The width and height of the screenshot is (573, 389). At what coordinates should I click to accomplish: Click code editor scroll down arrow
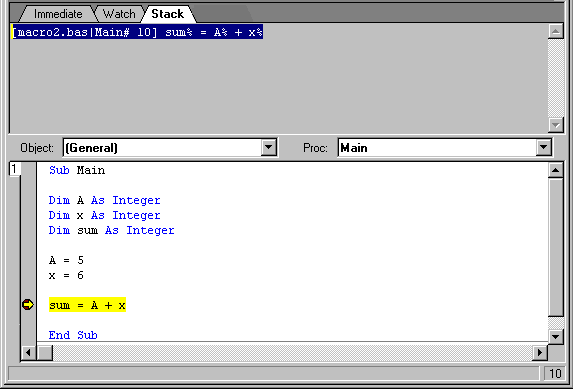tap(555, 336)
